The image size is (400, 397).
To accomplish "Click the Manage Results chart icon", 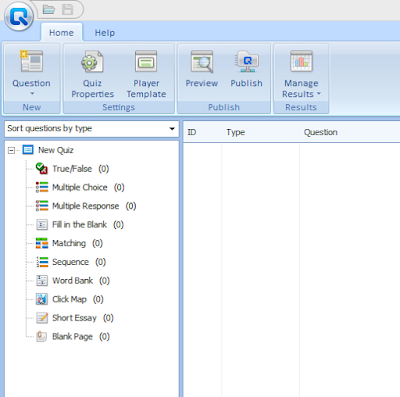I will (301, 61).
